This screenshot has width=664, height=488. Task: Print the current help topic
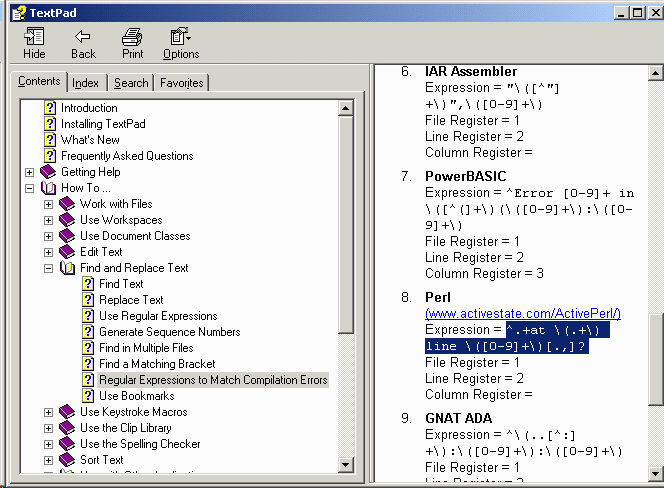click(x=132, y=43)
